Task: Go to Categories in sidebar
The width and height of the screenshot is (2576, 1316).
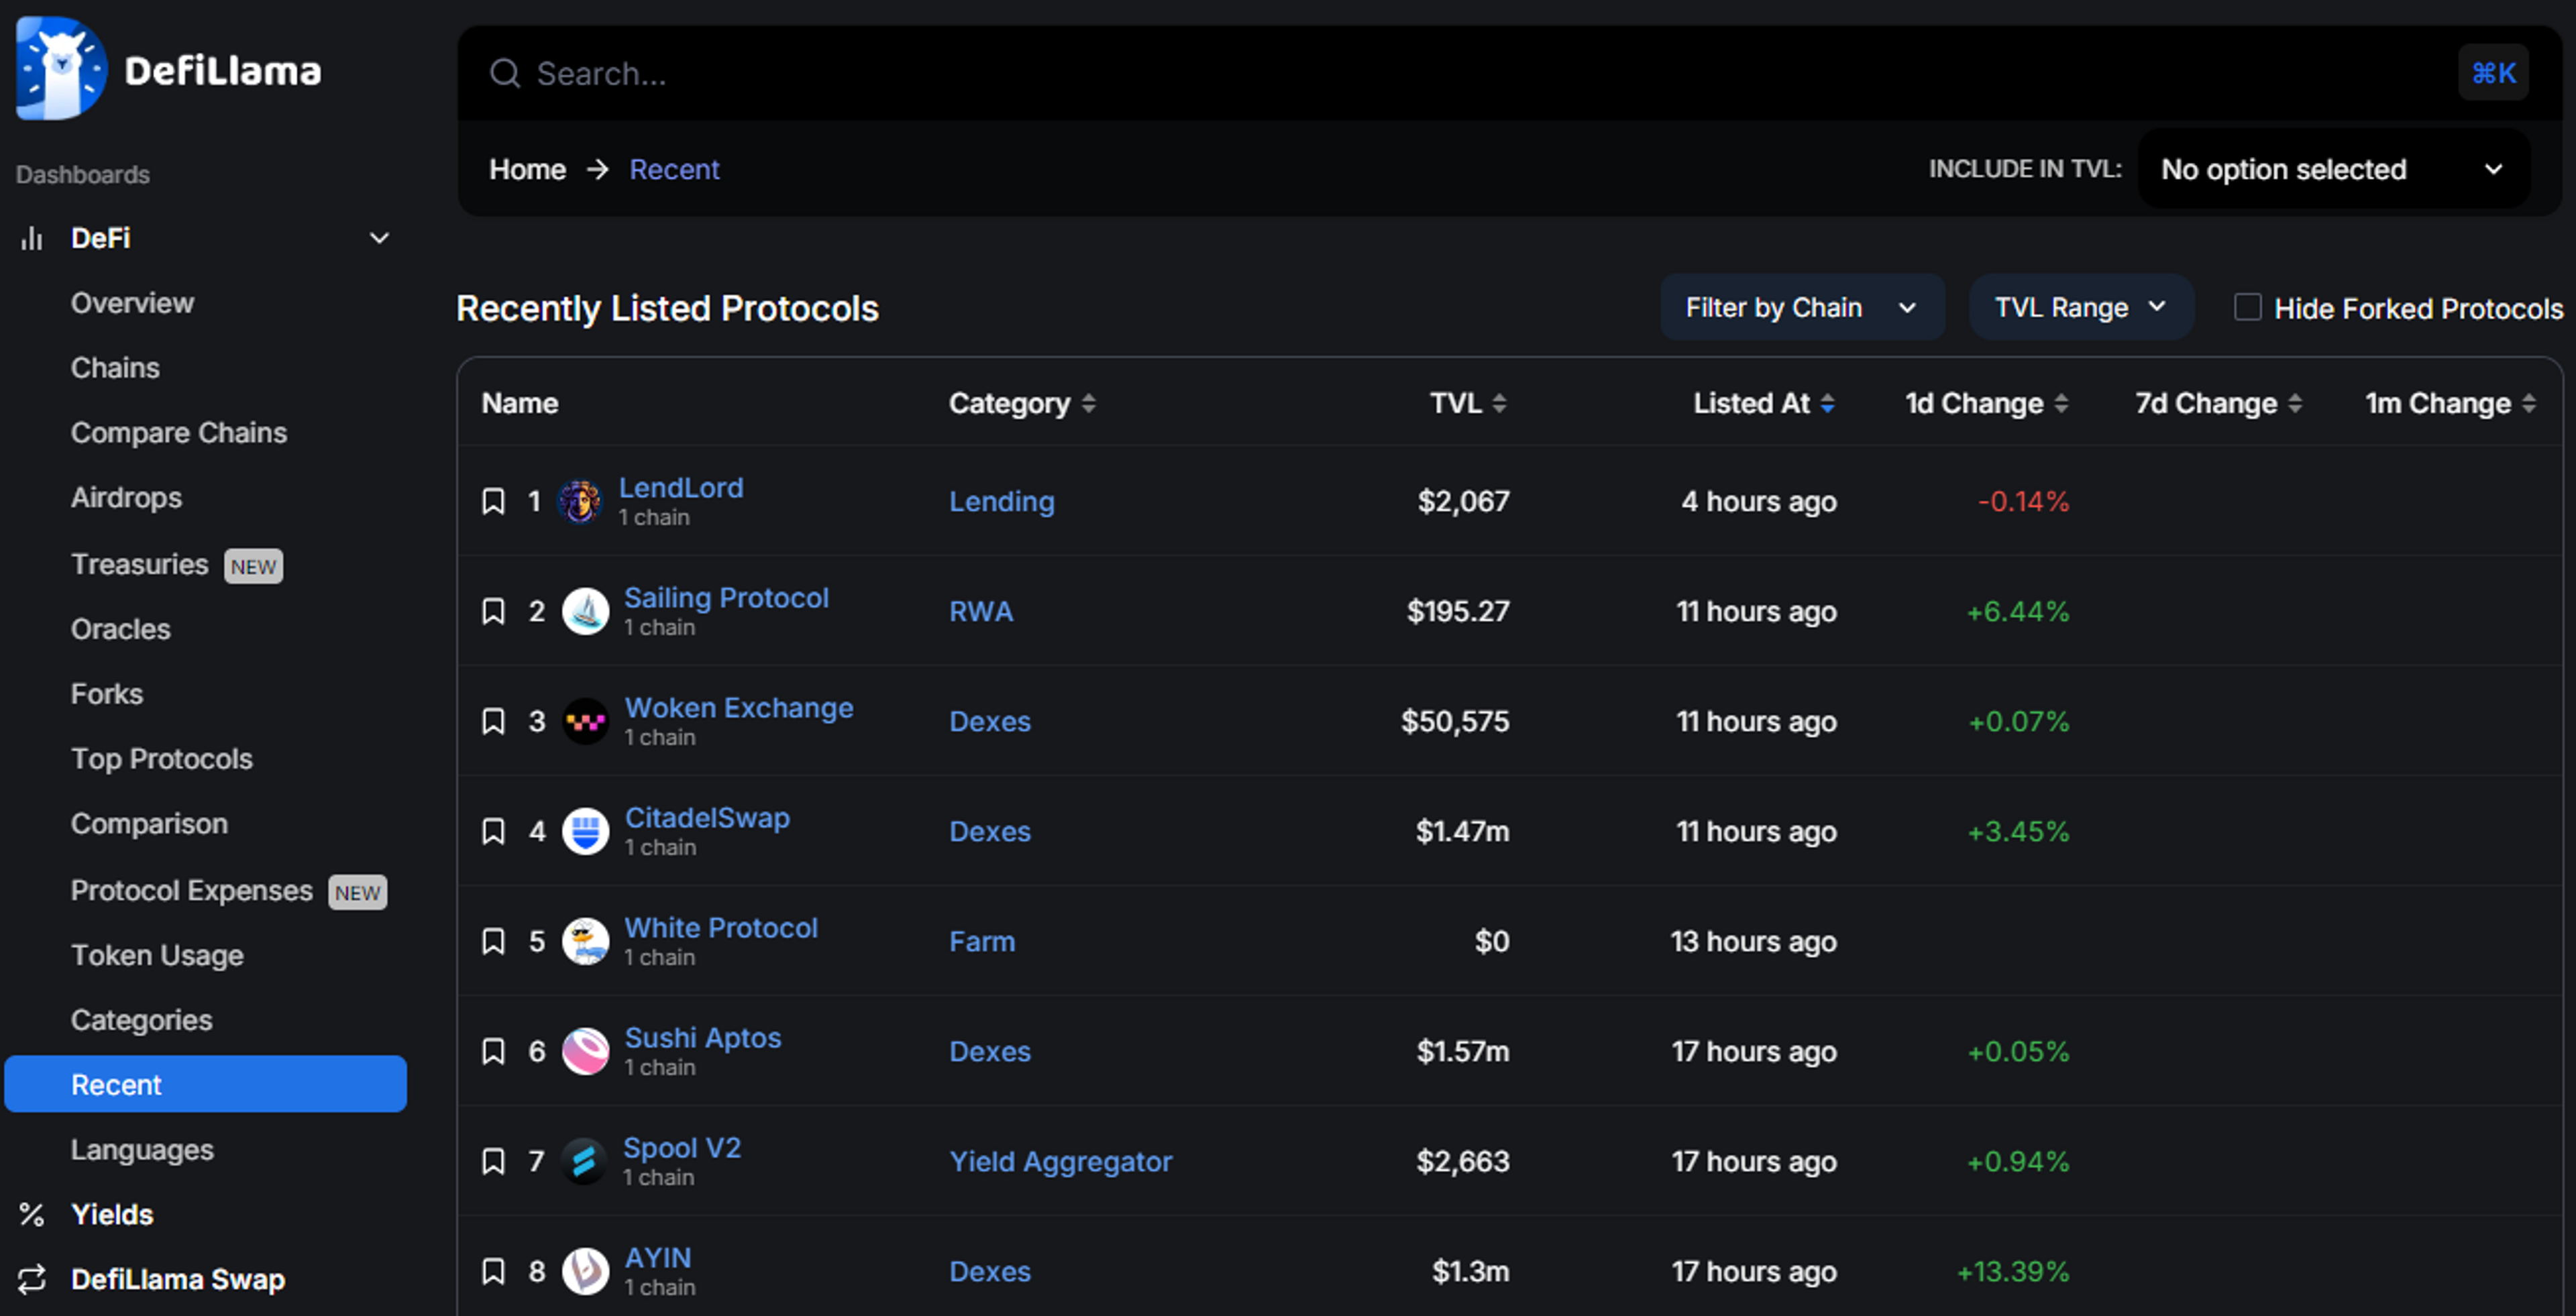Action: (141, 1020)
